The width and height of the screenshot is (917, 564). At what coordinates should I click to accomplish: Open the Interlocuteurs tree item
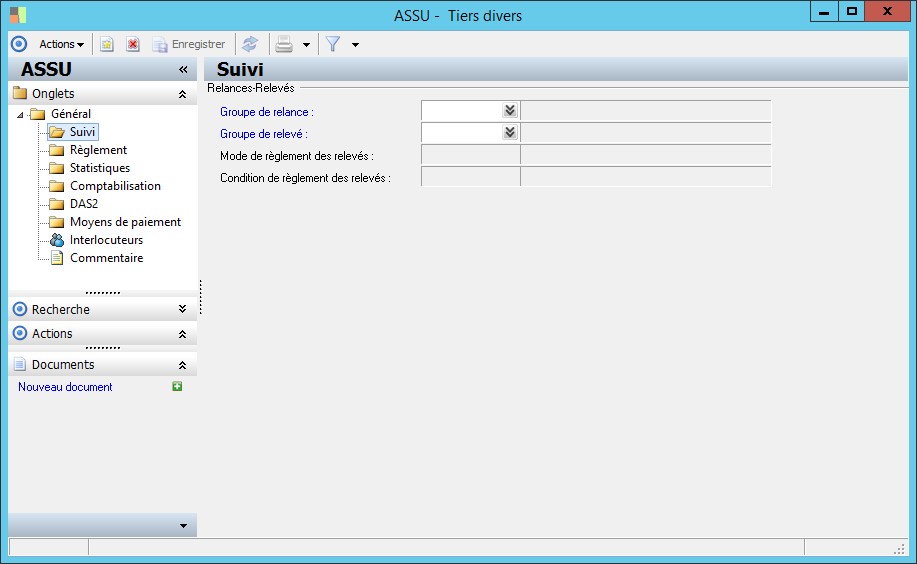pyautogui.click(x=106, y=240)
